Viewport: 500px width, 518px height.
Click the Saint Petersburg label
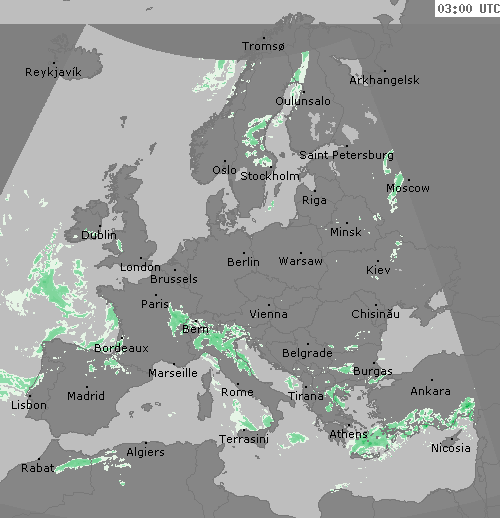346,155
